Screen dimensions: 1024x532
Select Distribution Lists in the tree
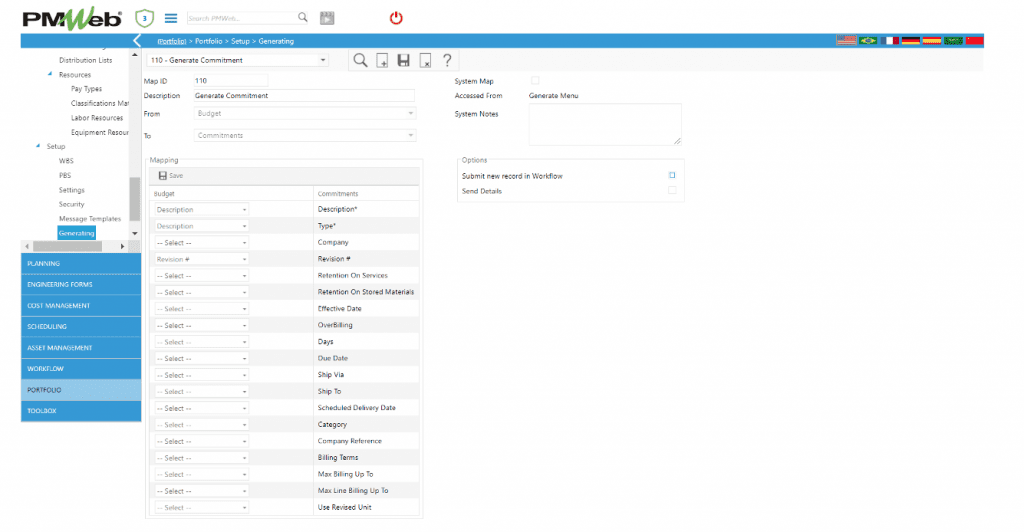pos(86,60)
